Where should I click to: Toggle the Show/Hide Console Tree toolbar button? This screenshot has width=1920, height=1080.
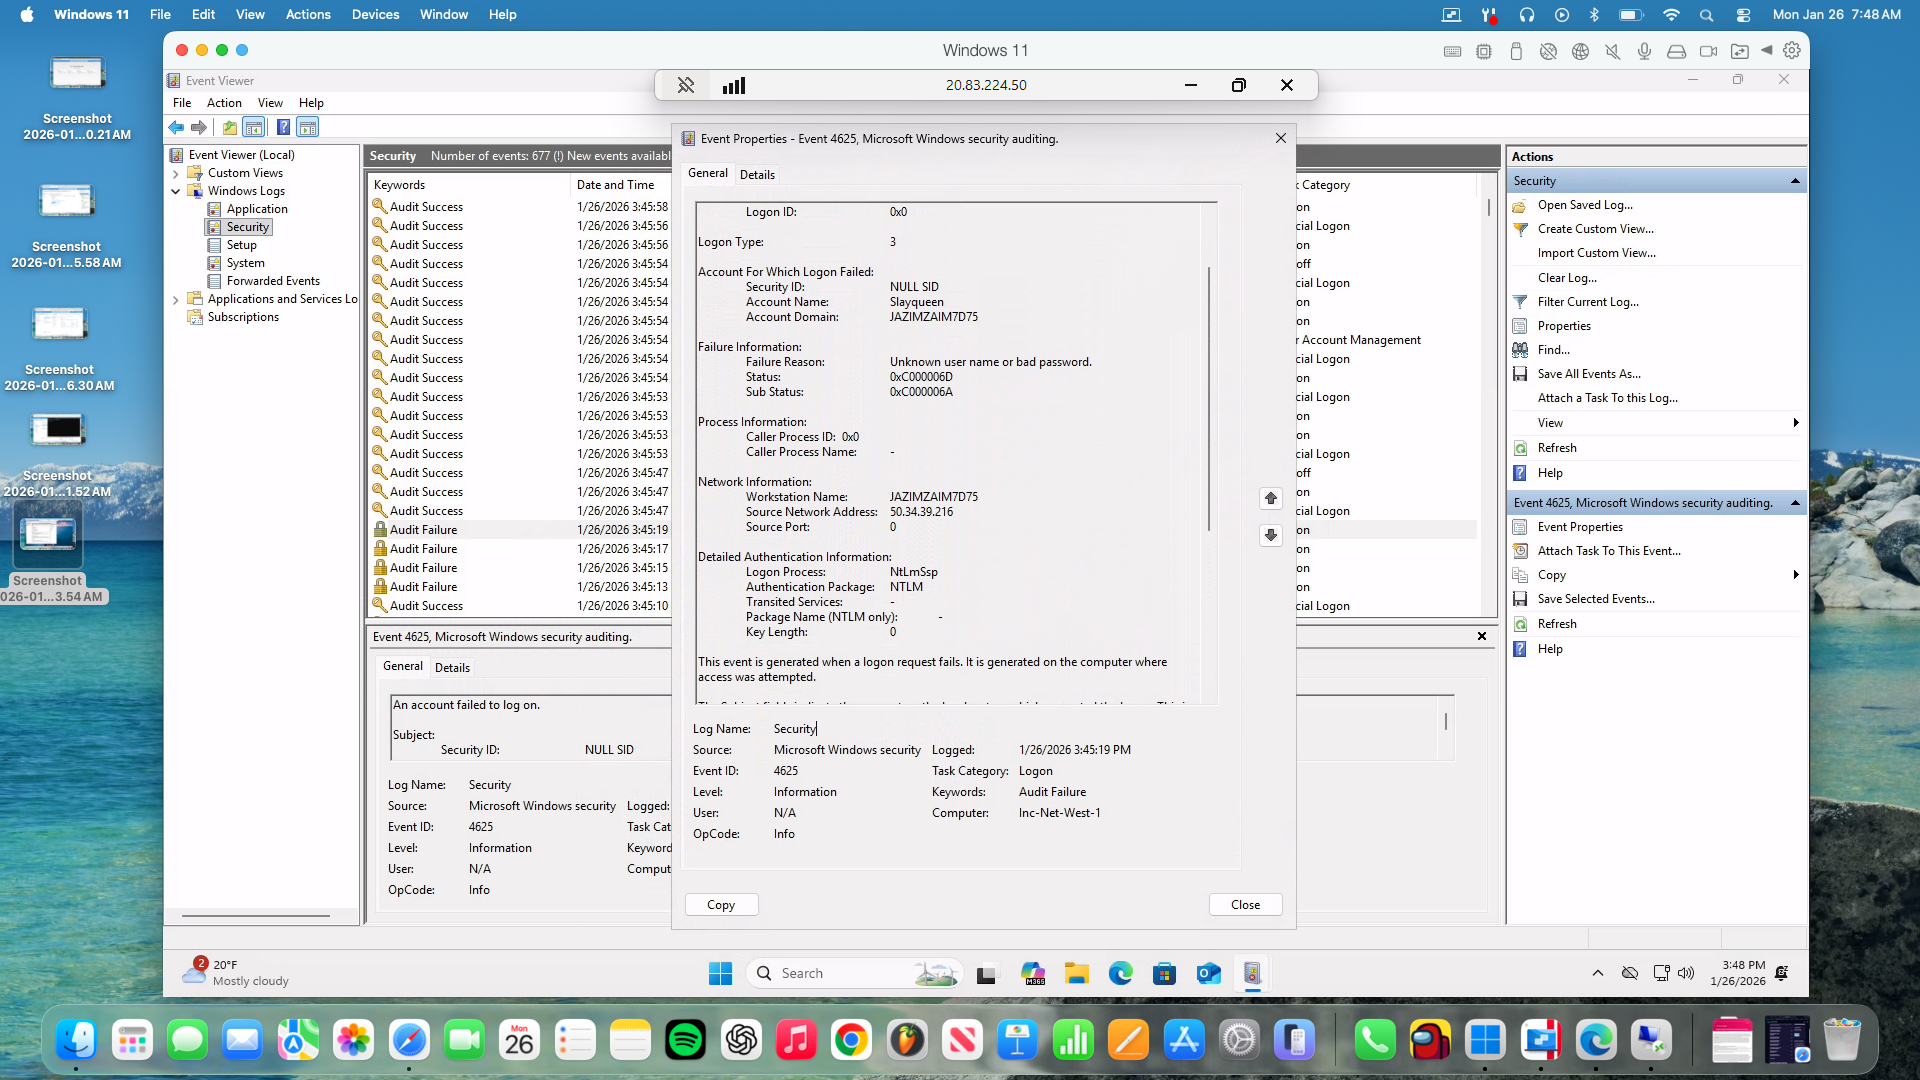(254, 127)
